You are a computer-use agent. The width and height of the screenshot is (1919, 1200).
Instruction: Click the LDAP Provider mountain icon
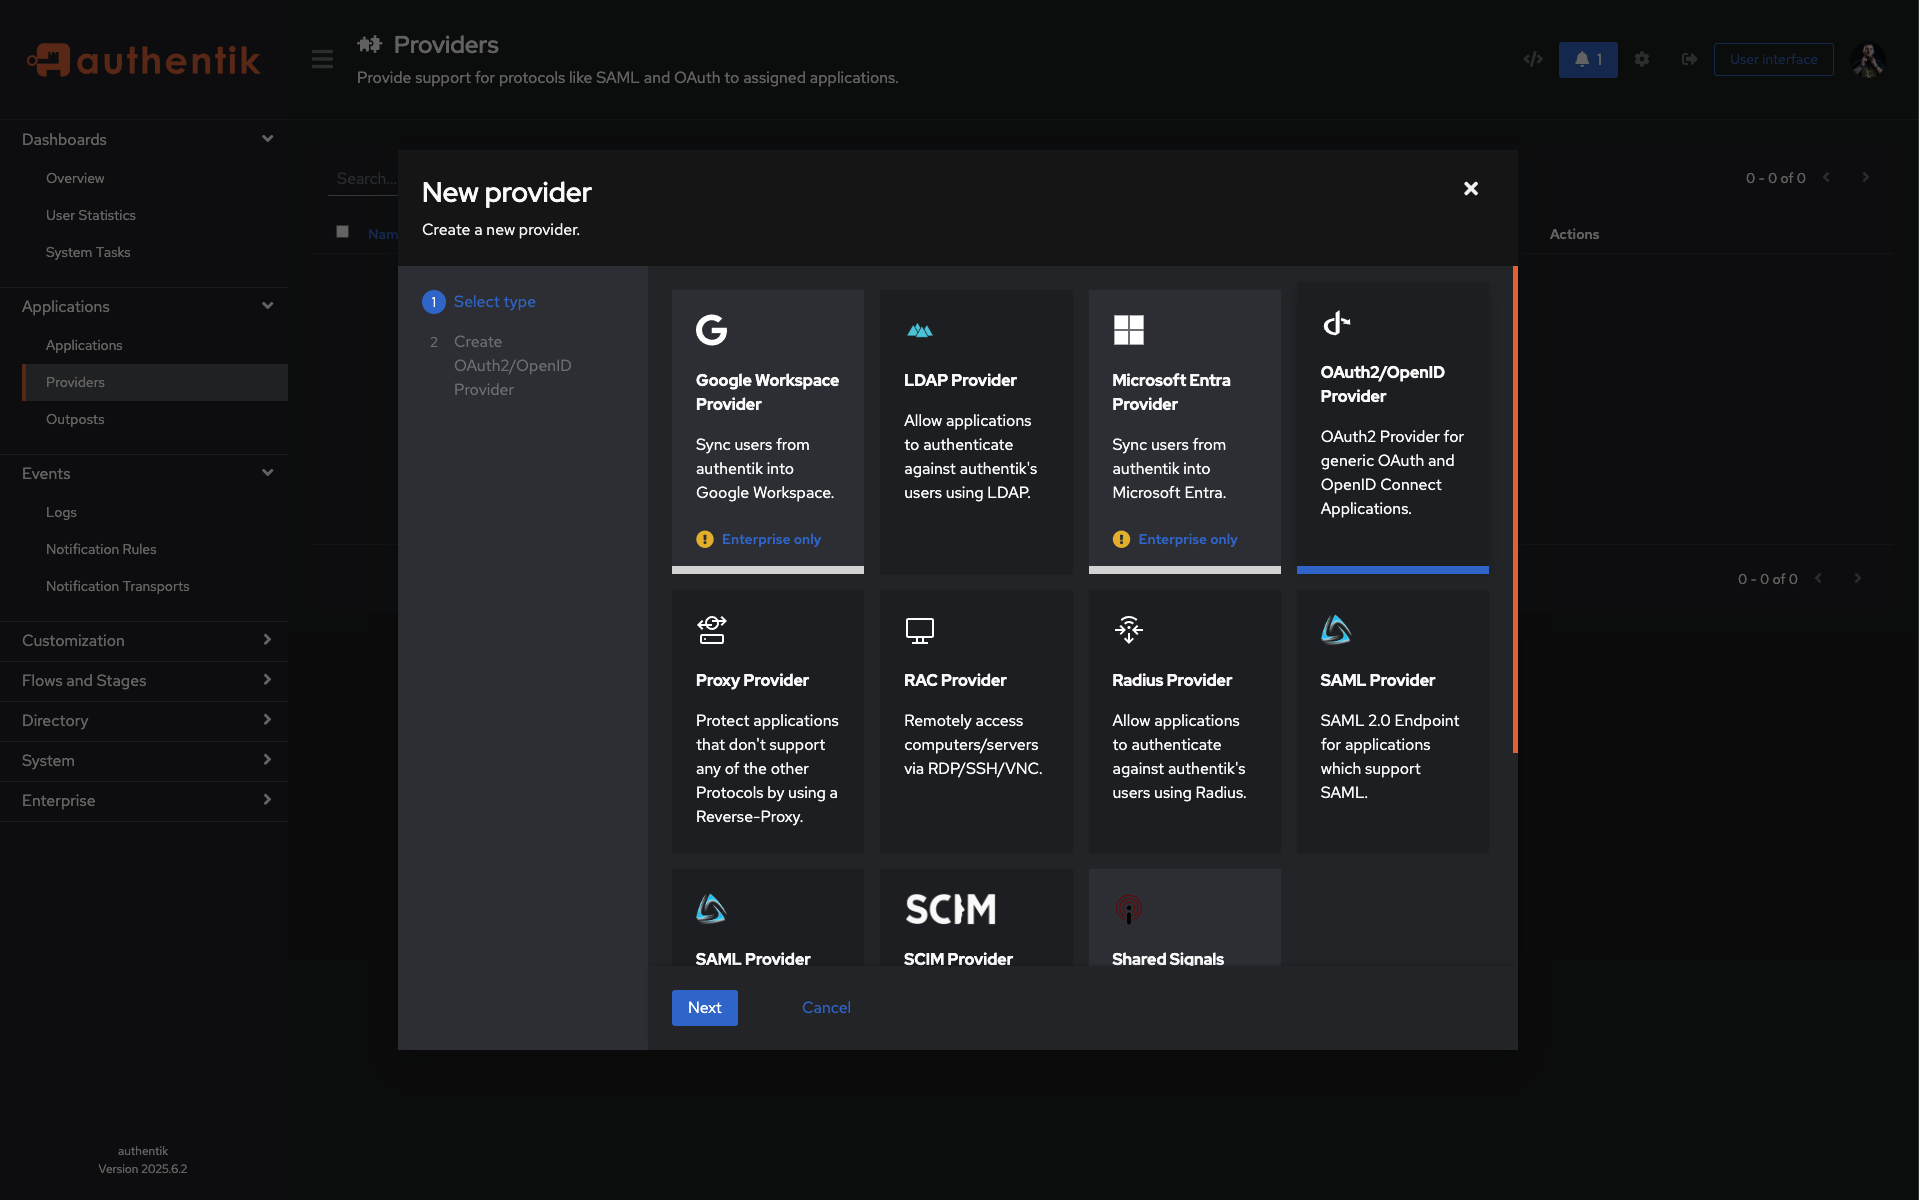tap(920, 330)
